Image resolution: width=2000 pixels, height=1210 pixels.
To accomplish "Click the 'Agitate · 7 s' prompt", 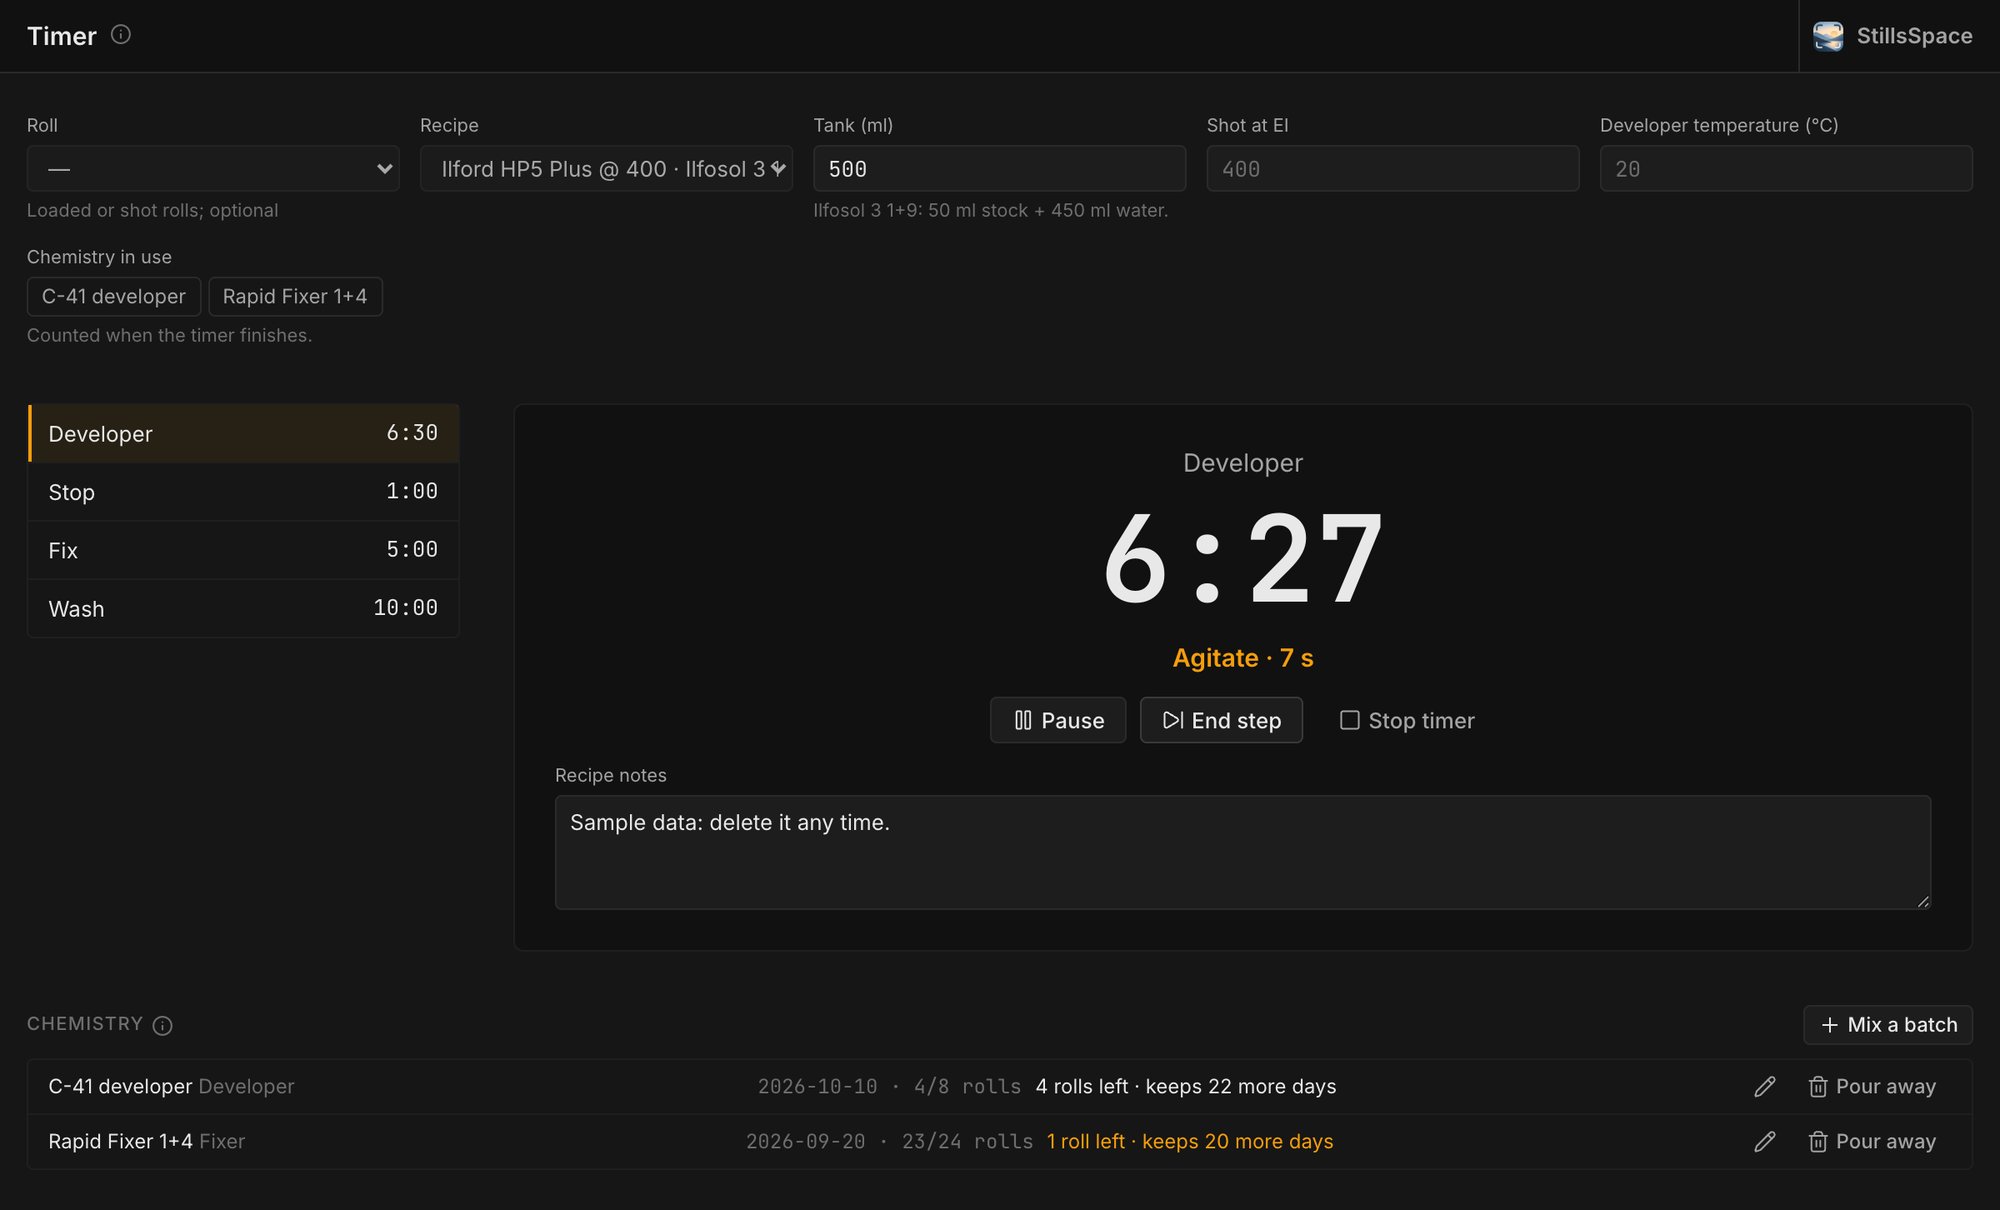I will pyautogui.click(x=1243, y=658).
